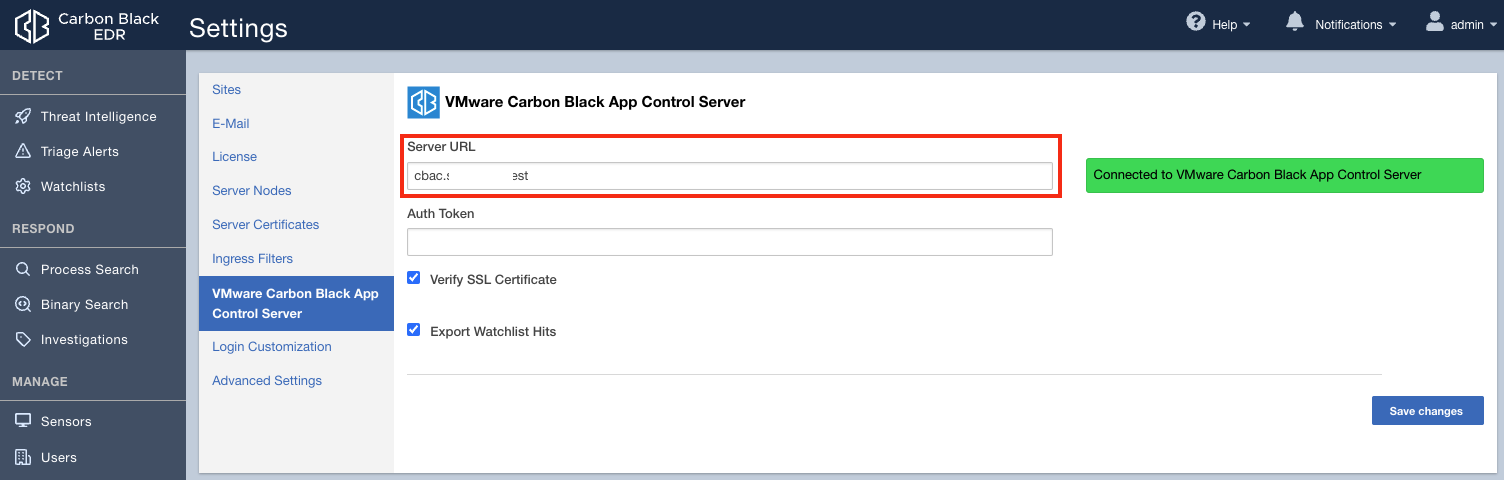Viewport: 1504px width, 480px height.
Task: Click the Users building icon
Action: pos(23,458)
